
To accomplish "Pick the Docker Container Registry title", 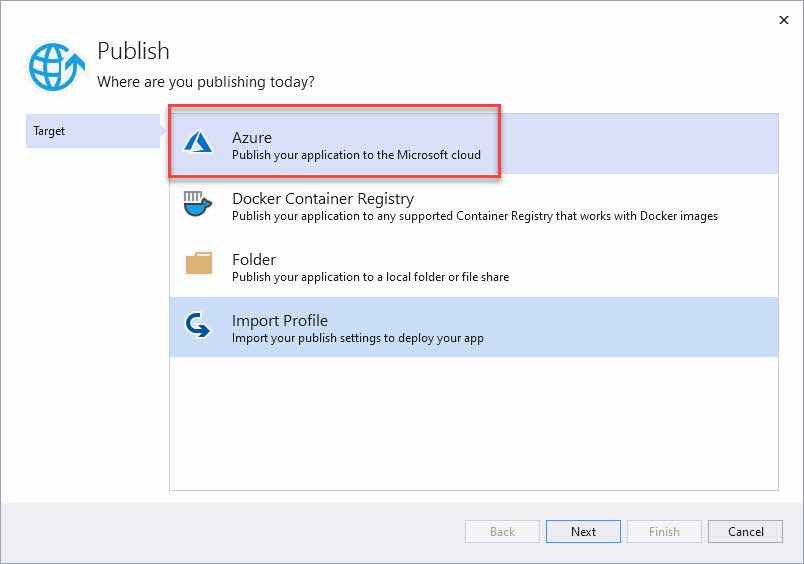I will point(322,199).
